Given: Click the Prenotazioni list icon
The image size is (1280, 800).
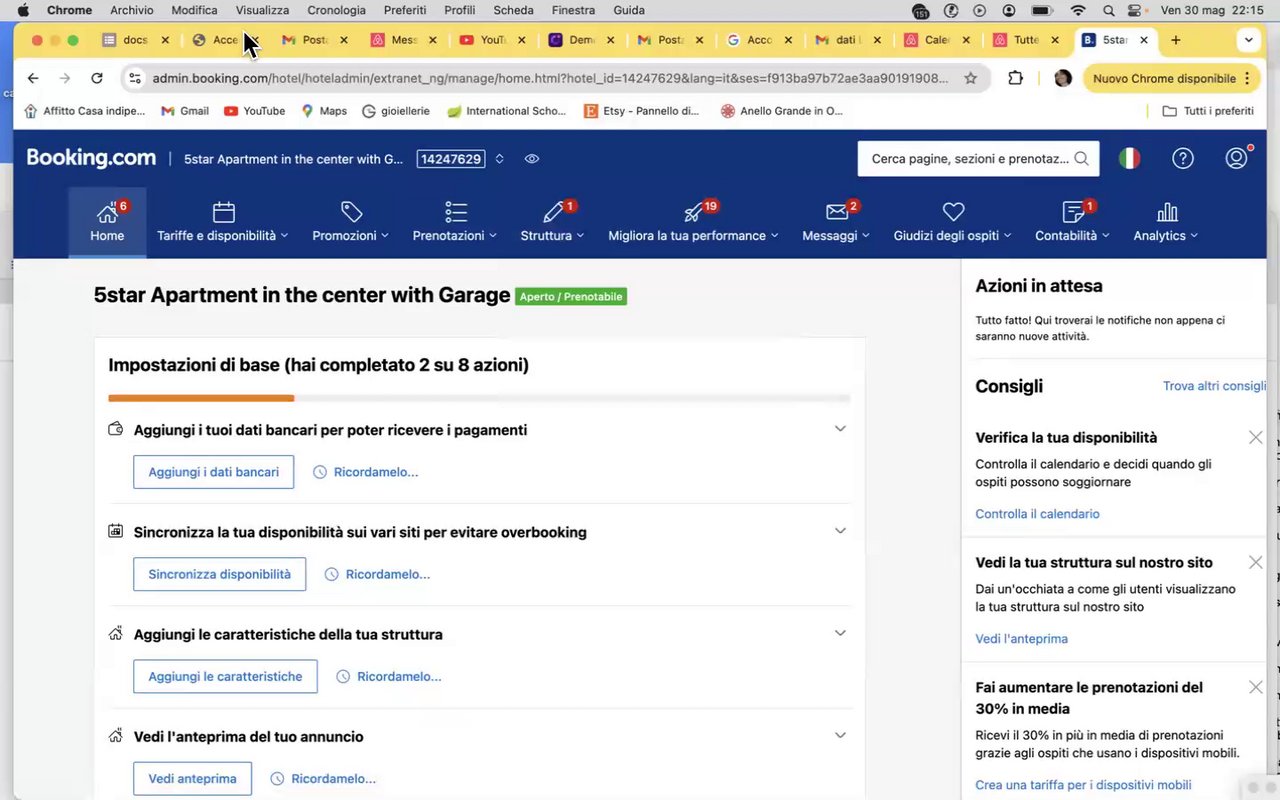Looking at the screenshot, I should pyautogui.click(x=456, y=212).
